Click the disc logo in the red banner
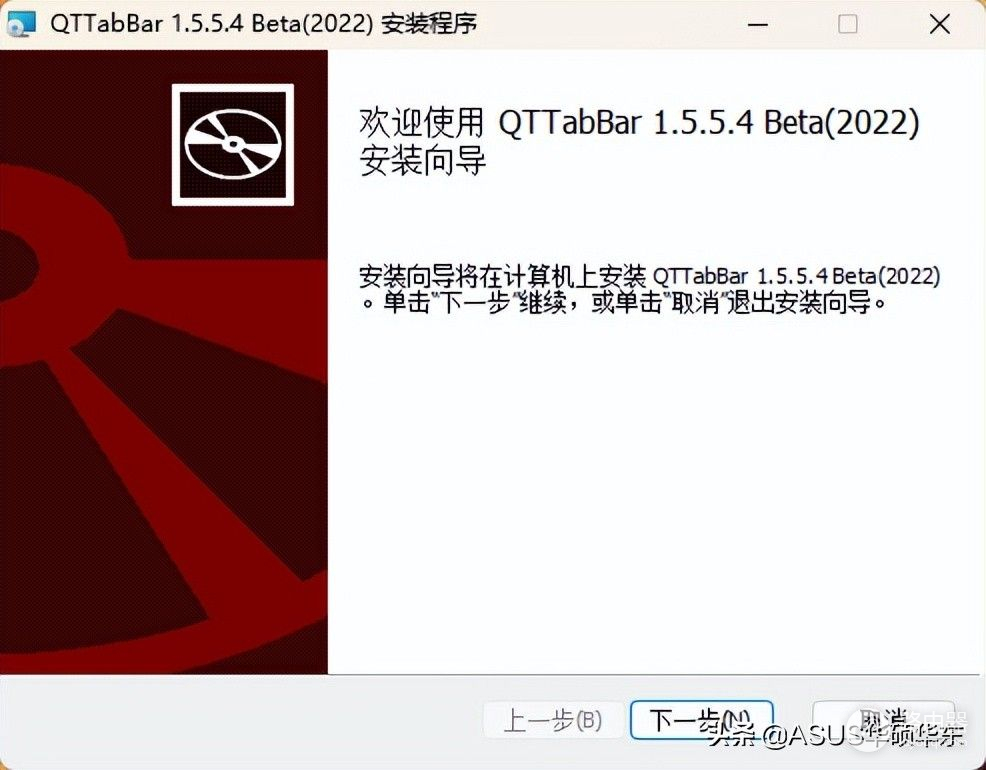Screen dimensions: 986x770 click(233, 145)
